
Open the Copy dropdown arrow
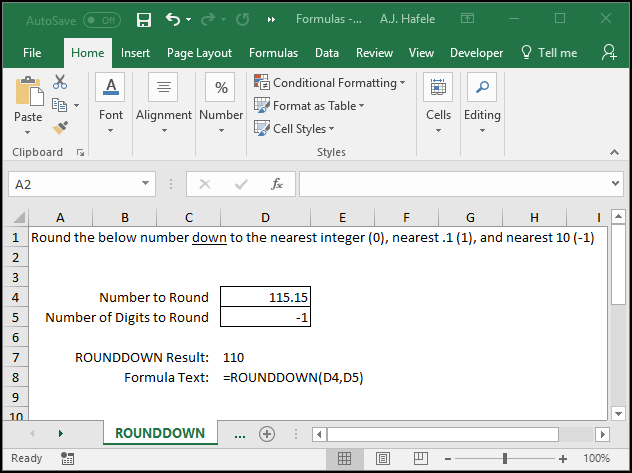pyautogui.click(x=76, y=105)
